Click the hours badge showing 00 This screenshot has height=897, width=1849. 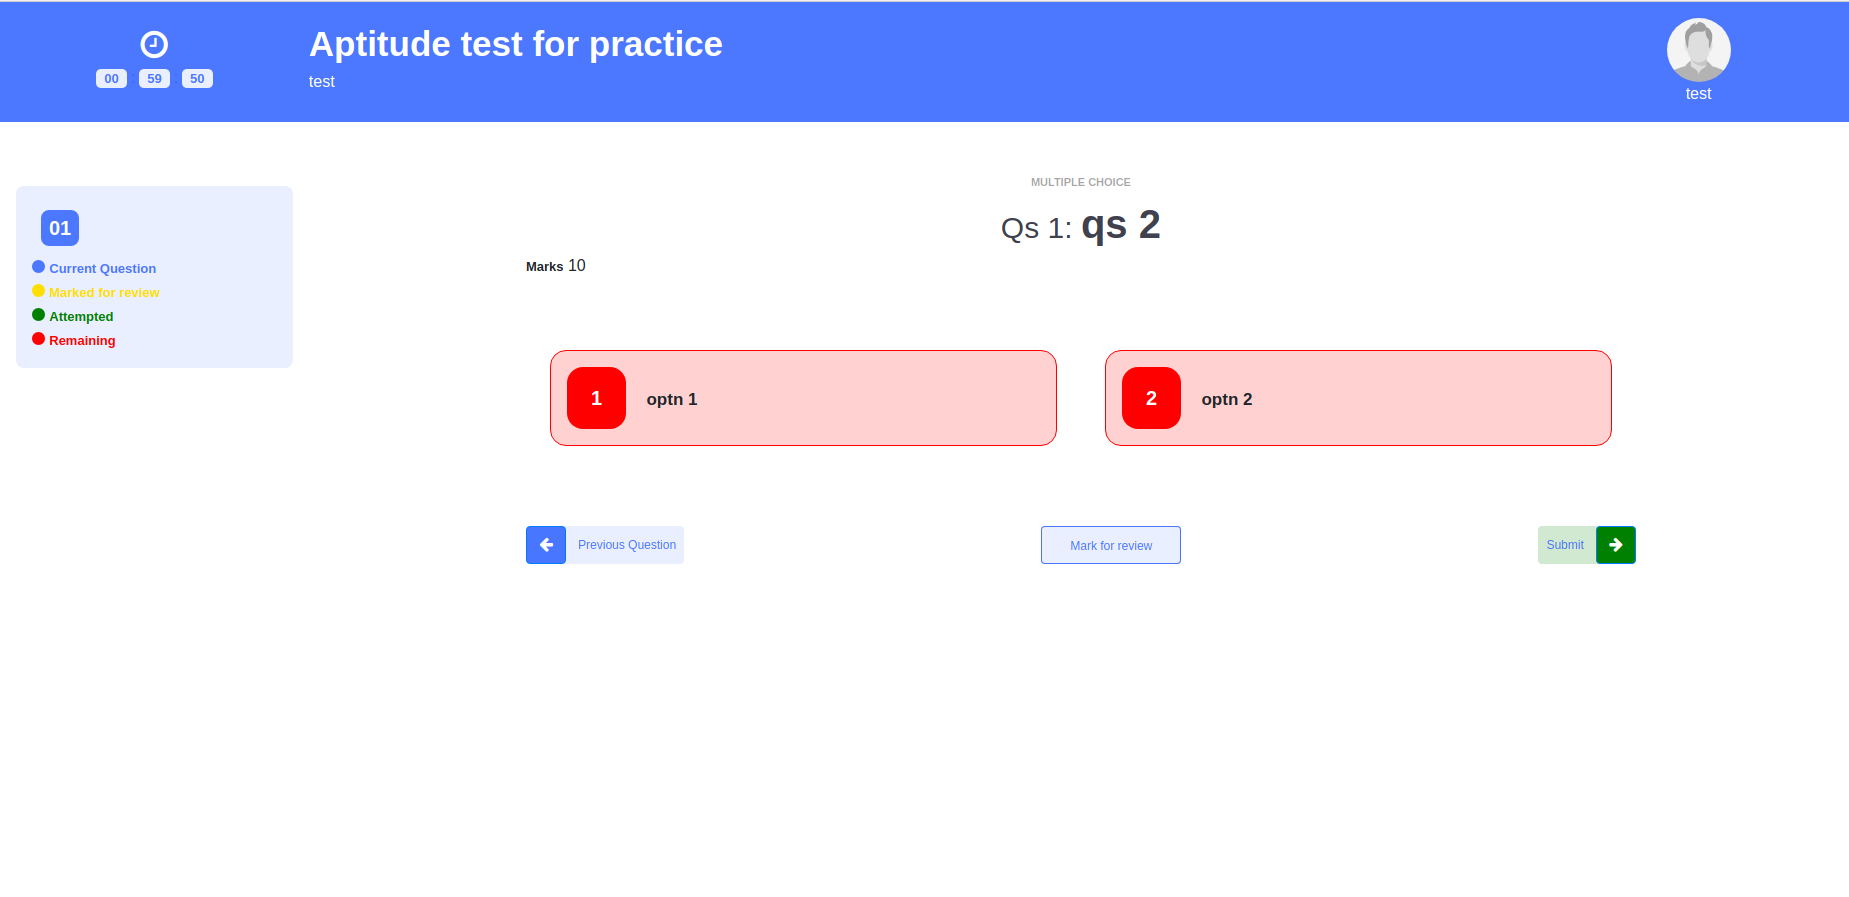111,78
